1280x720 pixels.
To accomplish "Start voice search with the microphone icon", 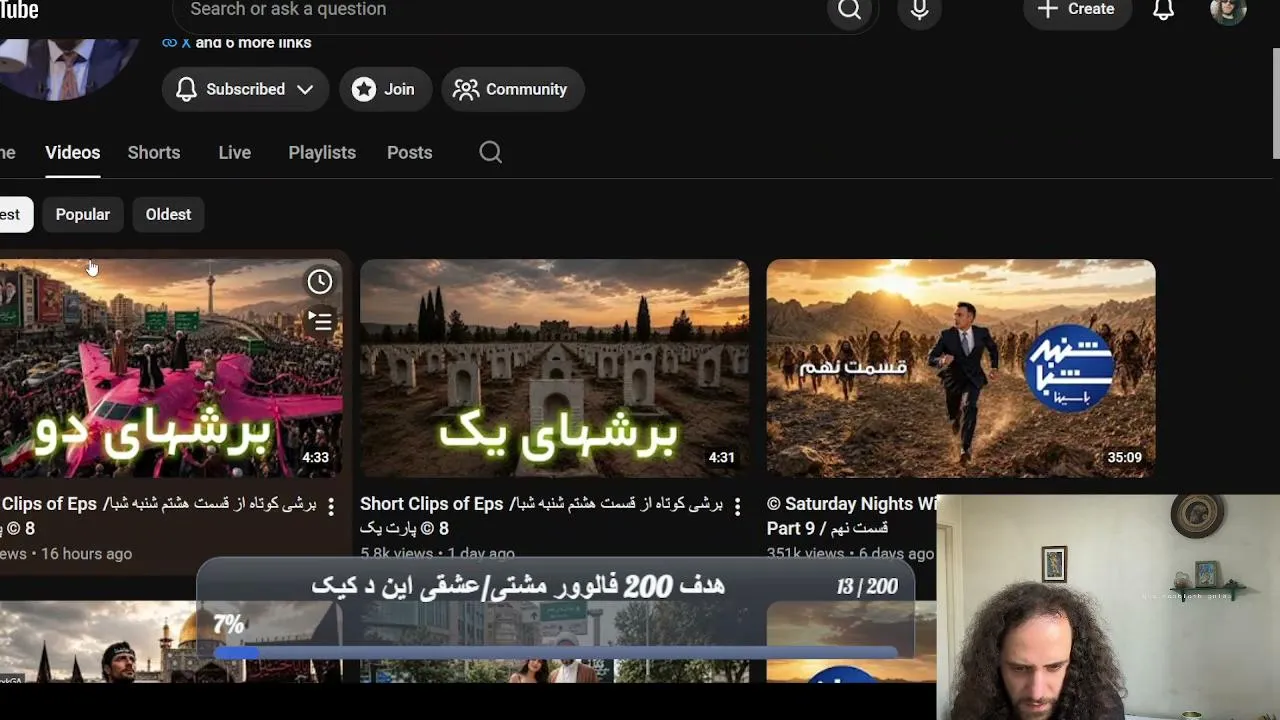I will (920, 10).
